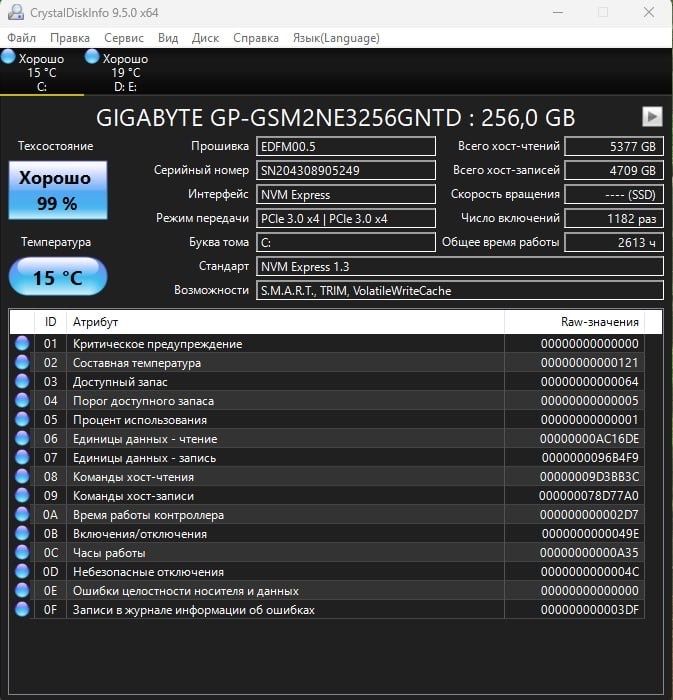Select the Процент использования attribute text
This screenshot has height=700, width=673.
pyautogui.click(x=140, y=420)
